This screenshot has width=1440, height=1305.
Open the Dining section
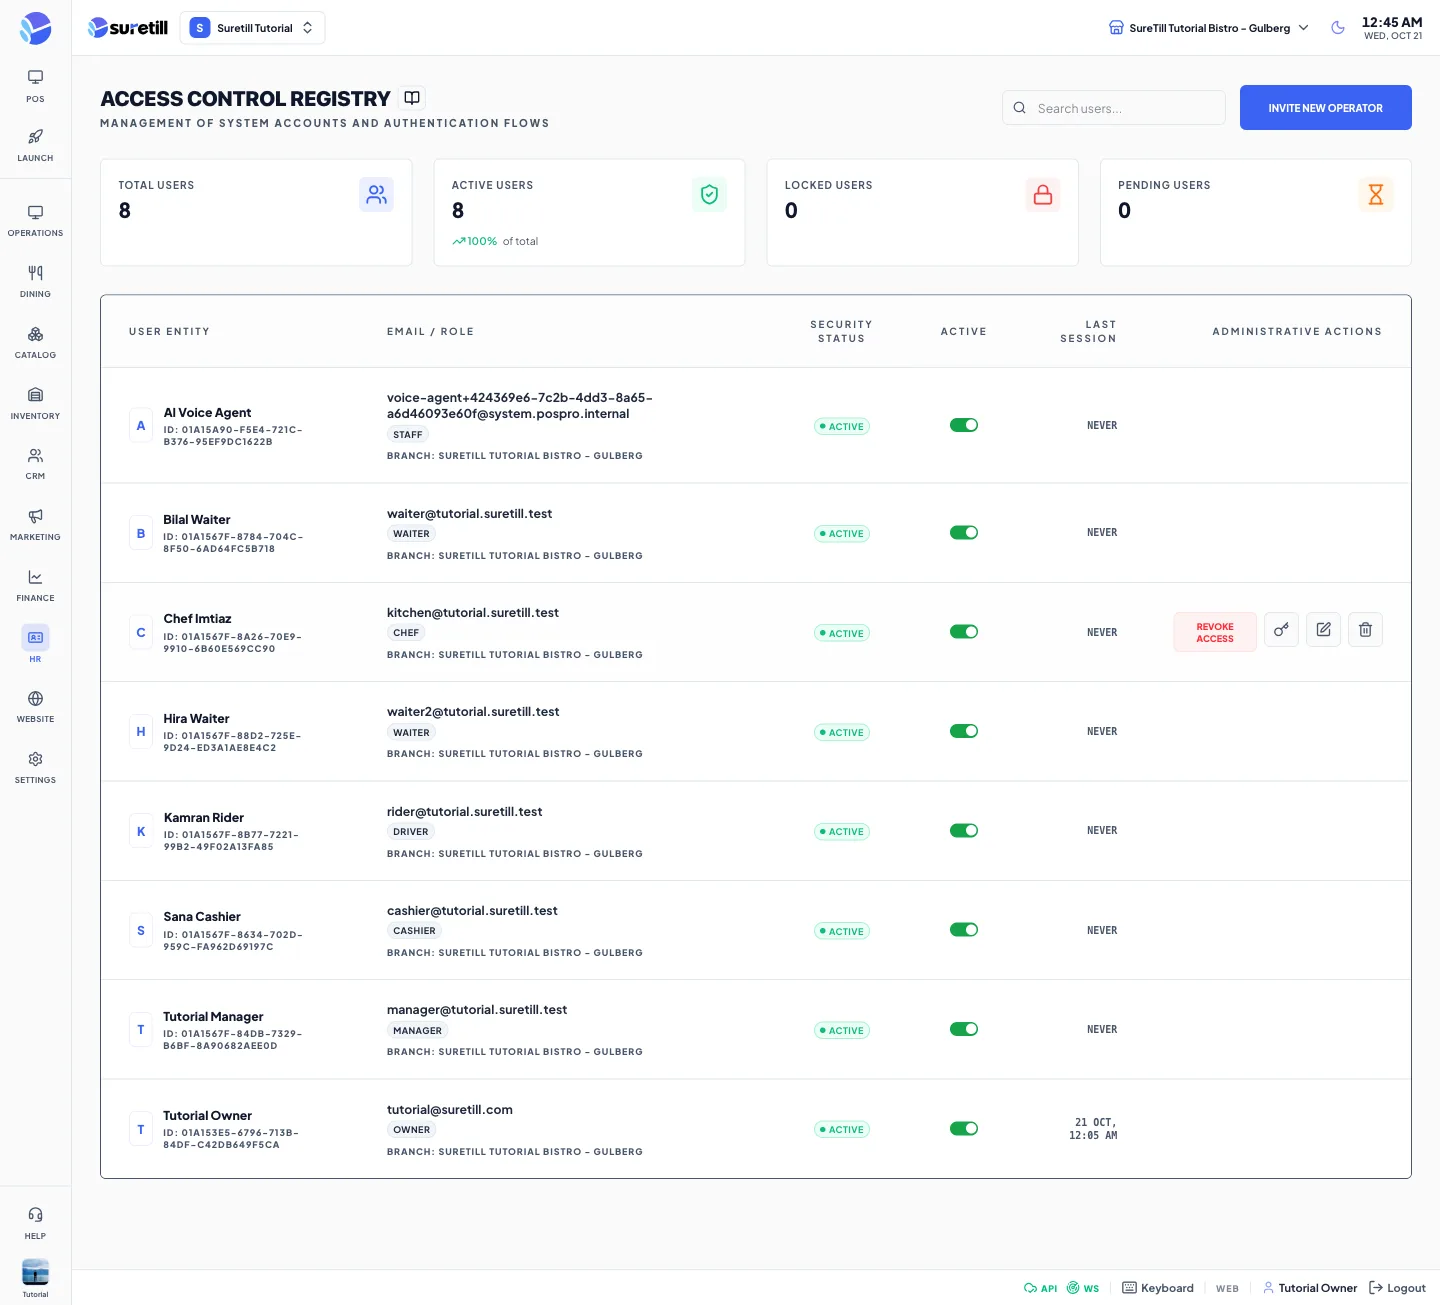[35, 282]
